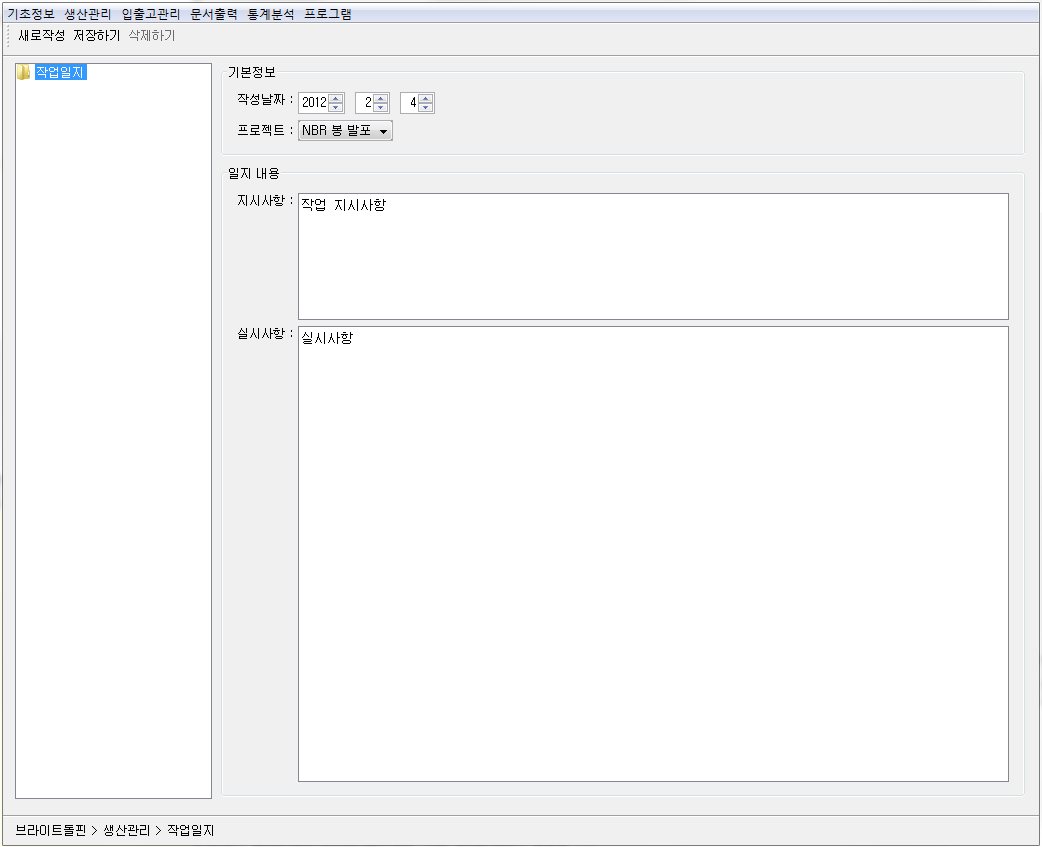Open the 프로젝트 dropdown list
This screenshot has width=1042, height=847.
pyautogui.click(x=384, y=131)
